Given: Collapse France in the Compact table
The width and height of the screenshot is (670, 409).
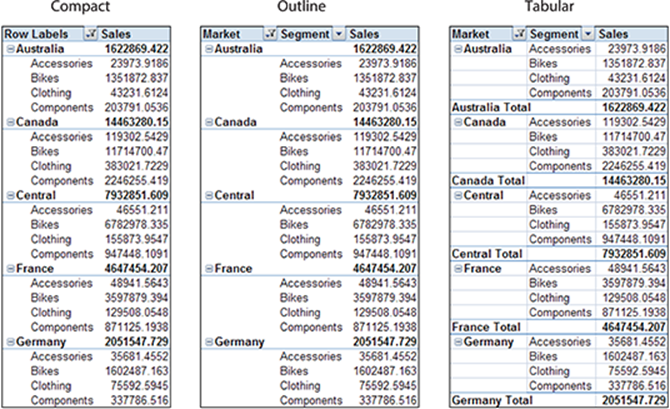Looking at the screenshot, I should (11, 269).
